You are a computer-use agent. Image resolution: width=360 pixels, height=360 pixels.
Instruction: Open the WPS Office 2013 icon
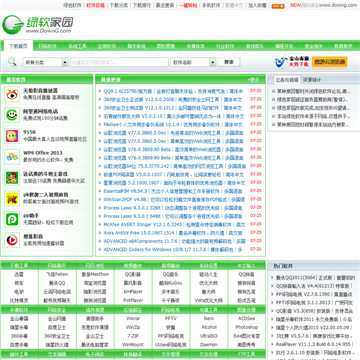[12, 157]
